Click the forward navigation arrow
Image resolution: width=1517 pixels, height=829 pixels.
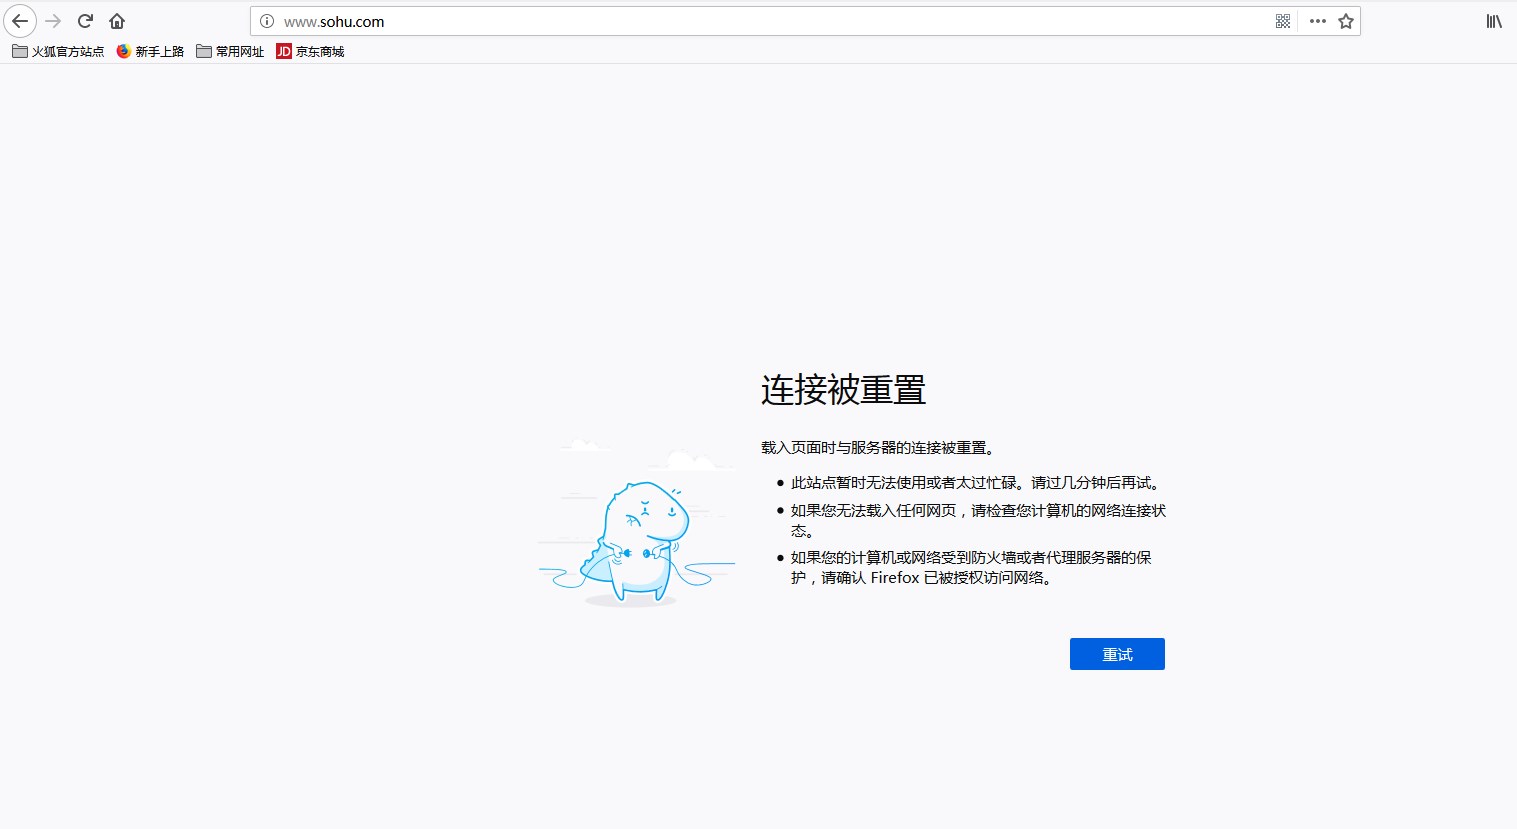tap(53, 21)
